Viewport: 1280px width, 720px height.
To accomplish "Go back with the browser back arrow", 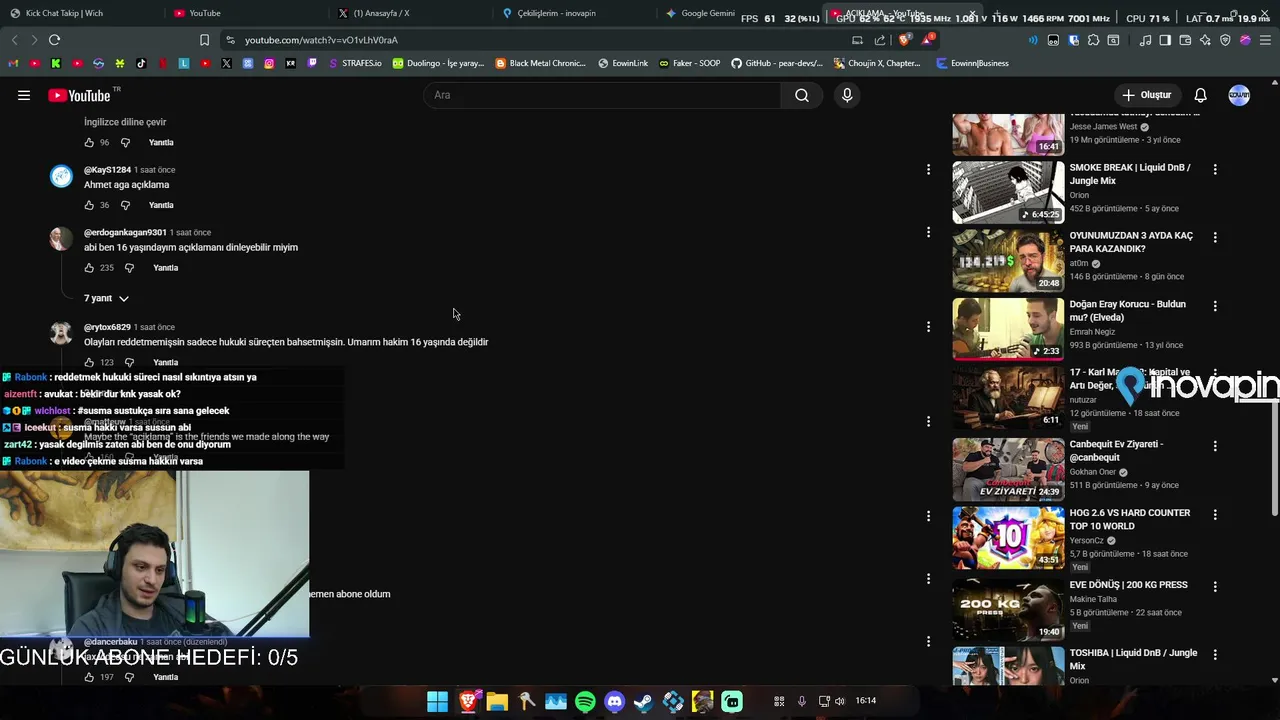I will [14, 40].
